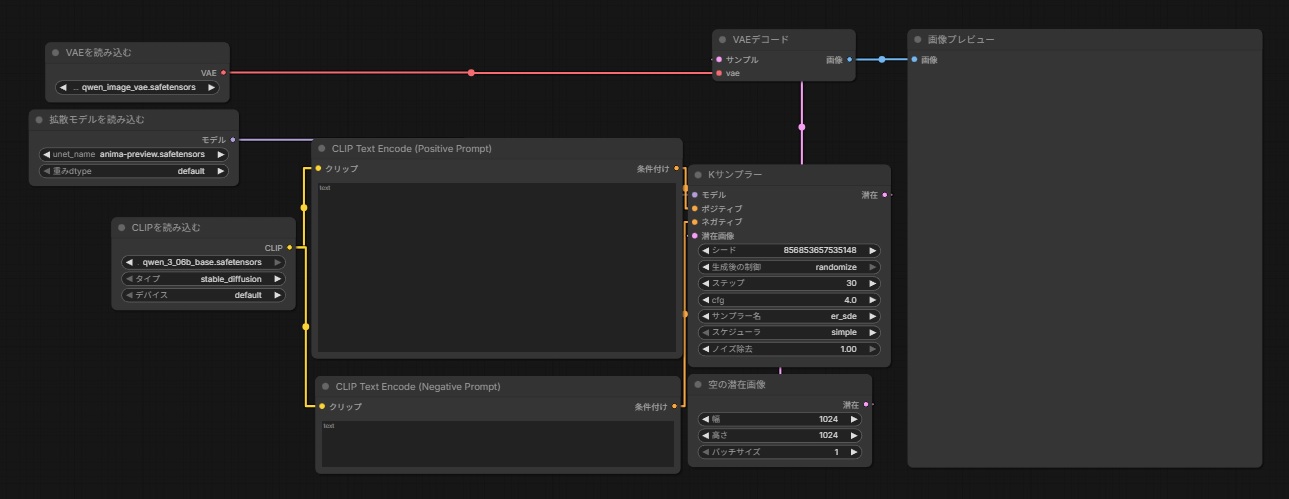Increase ステップ with its right arrow
Image resolution: width=1289 pixels, height=499 pixels.
click(x=873, y=283)
